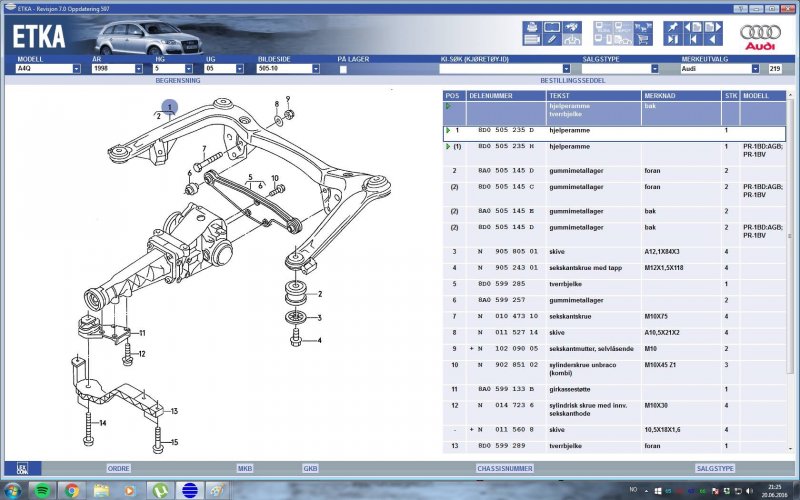This screenshot has width=800, height=500.
Task: Click the ORDRE button at bottom
Action: pyautogui.click(x=119, y=468)
